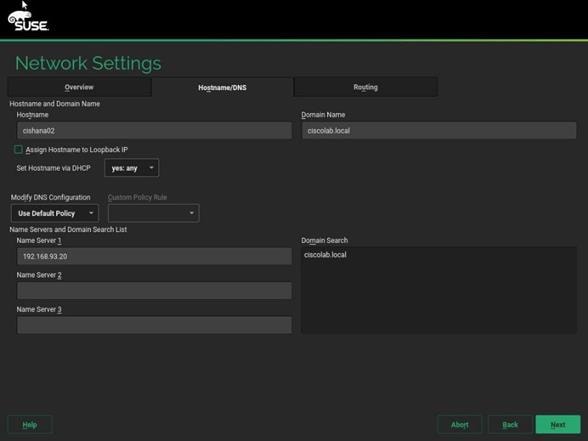Open the Custom Policy Rule combo box
This screenshot has height=441, width=588.
click(x=154, y=213)
